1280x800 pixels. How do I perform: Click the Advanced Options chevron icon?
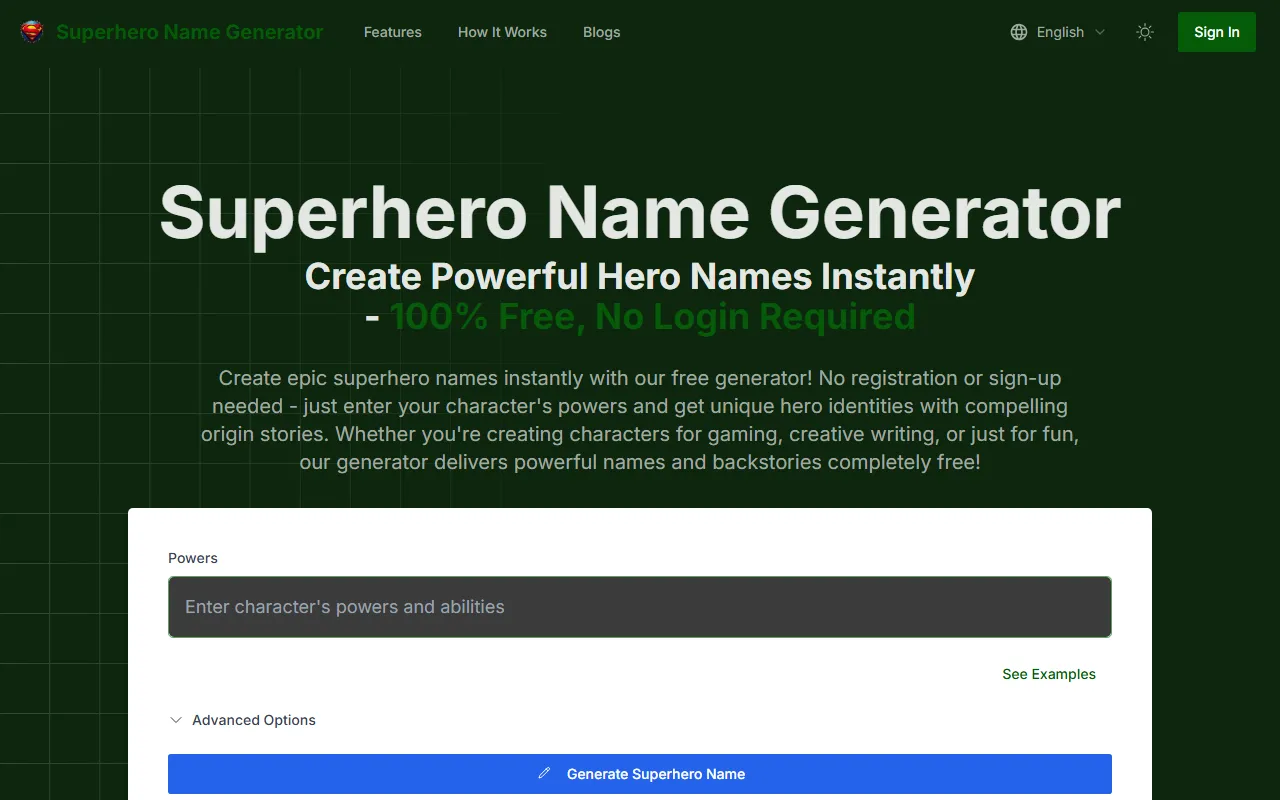click(x=176, y=720)
